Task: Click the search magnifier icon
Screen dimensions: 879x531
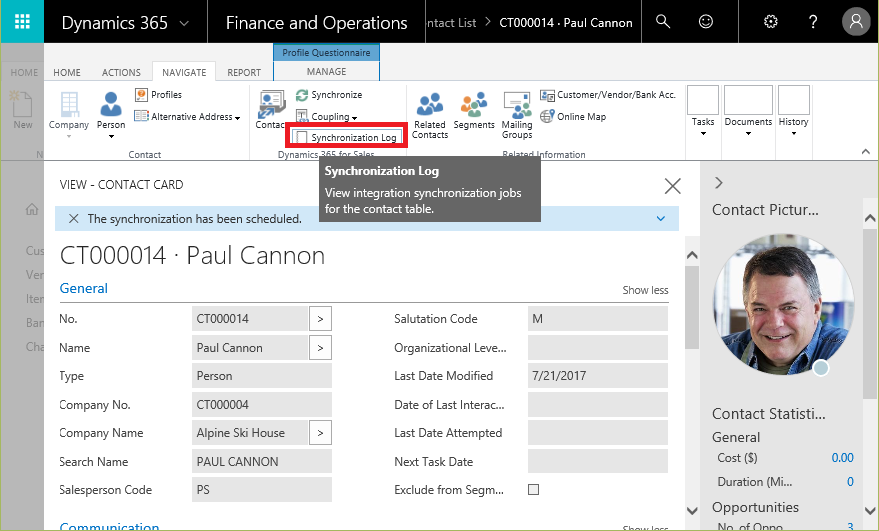Action: (x=663, y=22)
